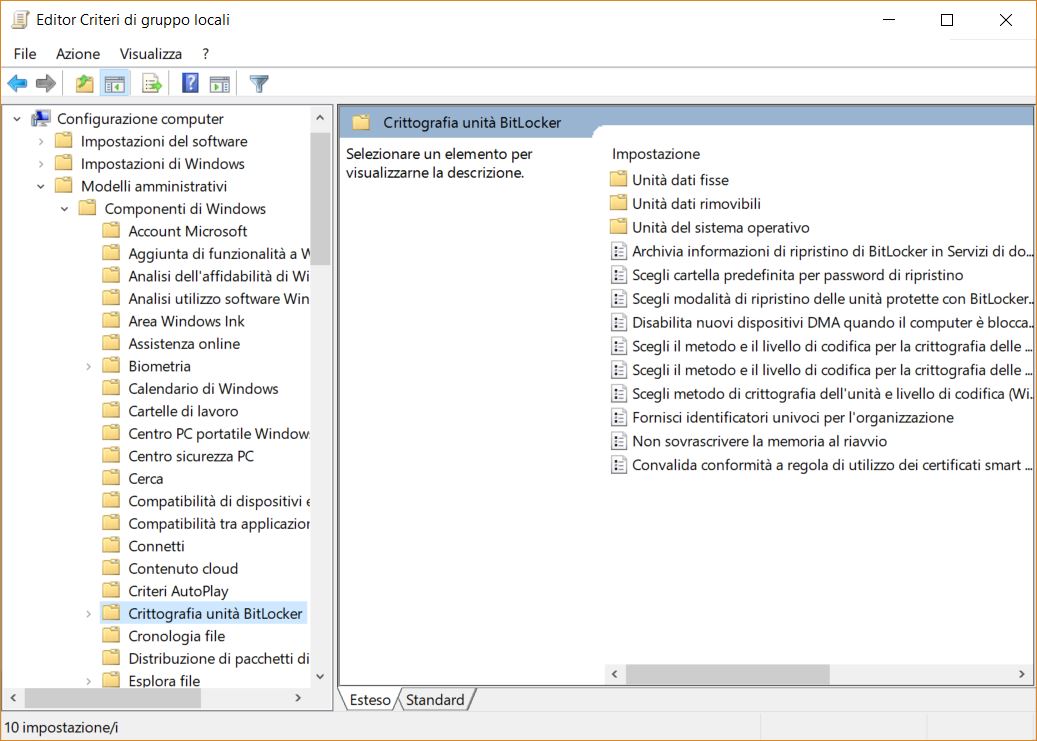
Task: Click the Unità del sistema operativo folder icon
Action: [618, 227]
